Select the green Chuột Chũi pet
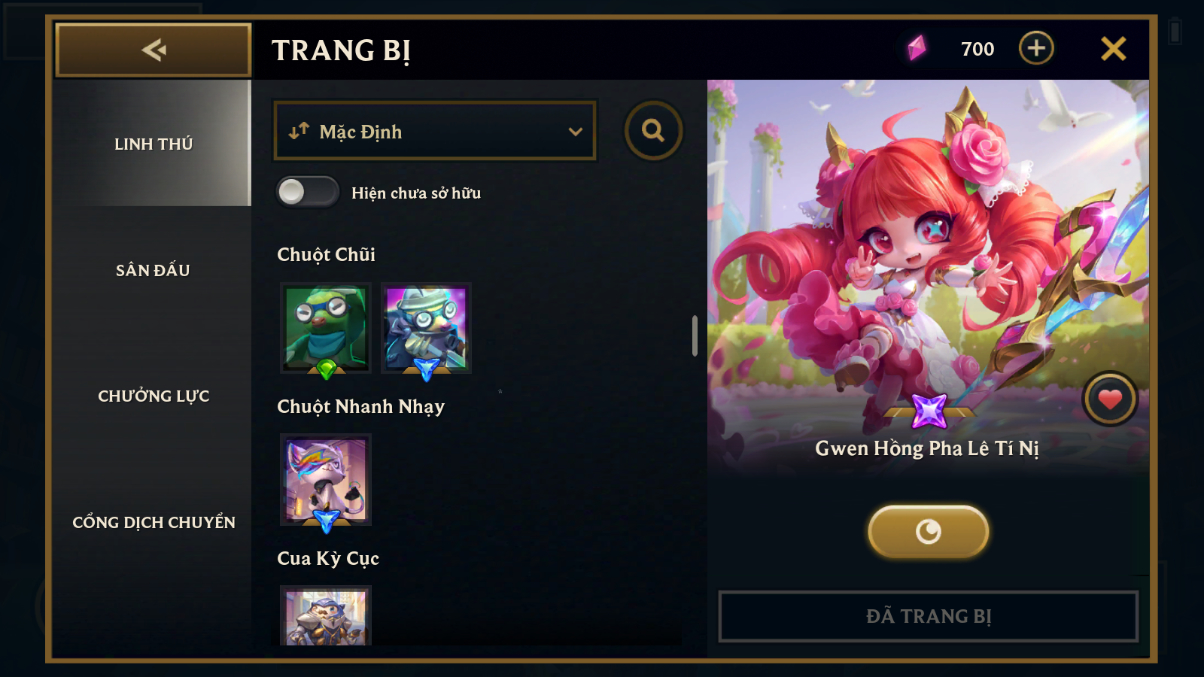The image size is (1204, 677). (x=326, y=328)
